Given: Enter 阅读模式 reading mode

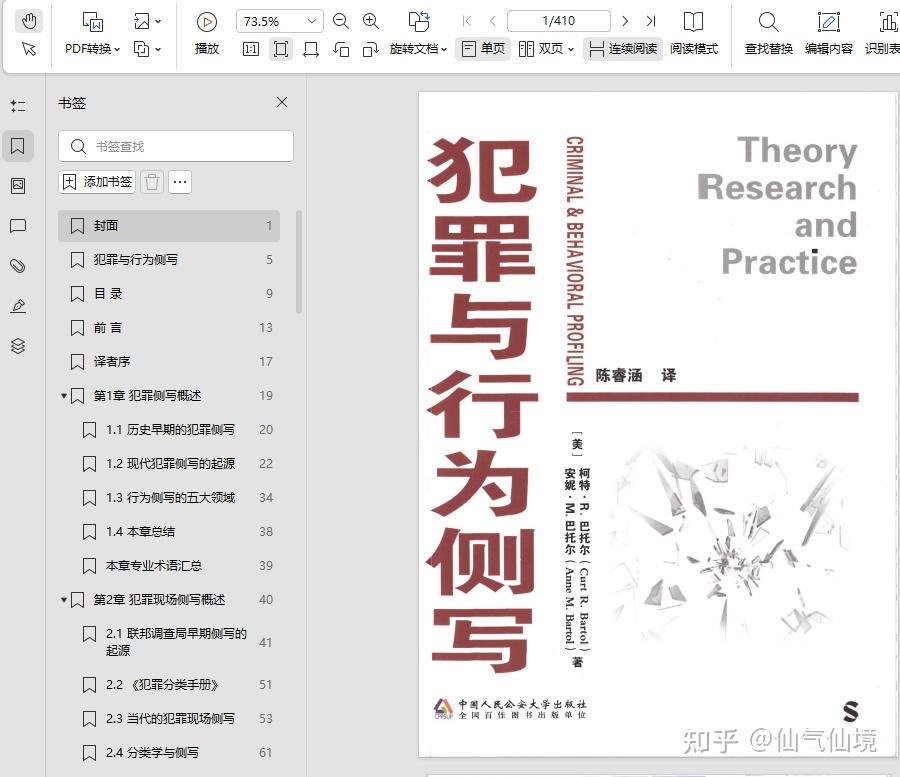Looking at the screenshot, I should 693,33.
